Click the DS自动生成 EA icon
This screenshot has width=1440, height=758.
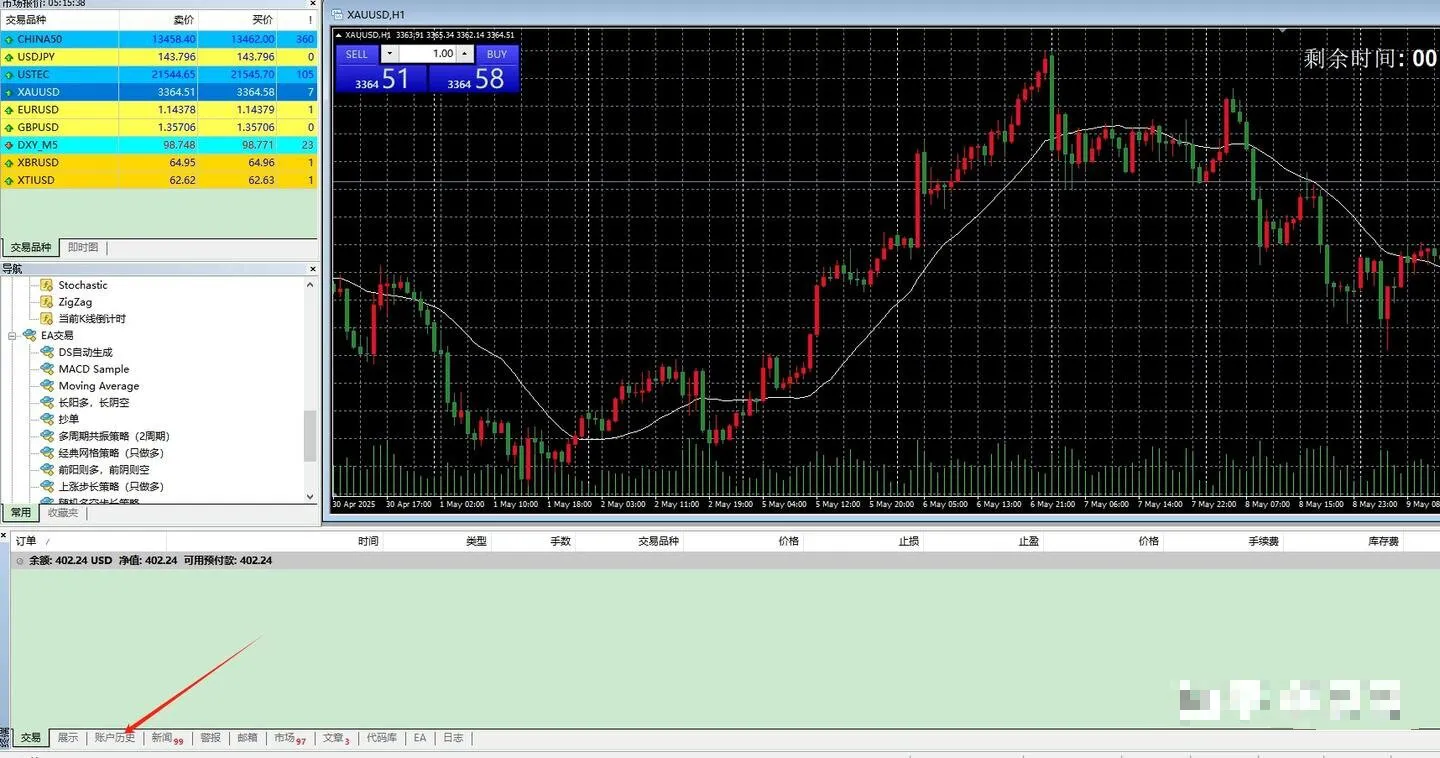coord(48,351)
